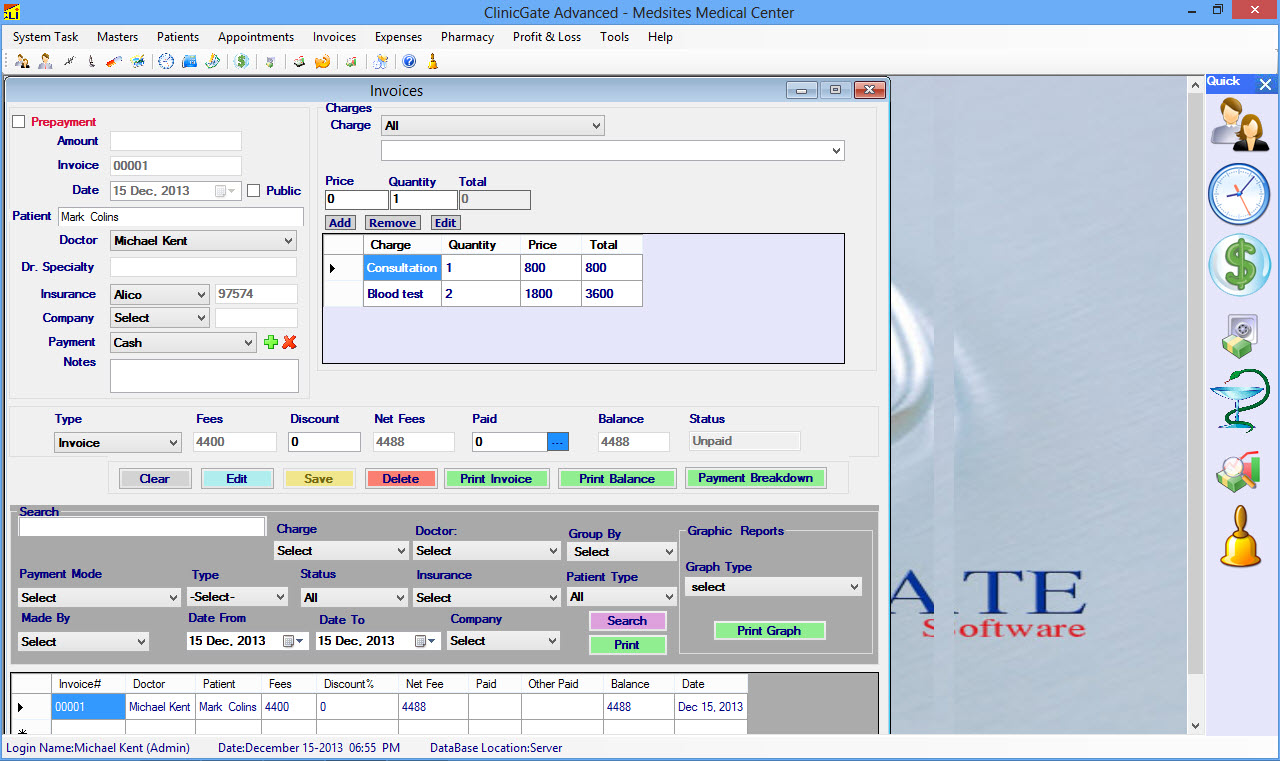
Task: Click the Patient name input field
Action: [180, 217]
